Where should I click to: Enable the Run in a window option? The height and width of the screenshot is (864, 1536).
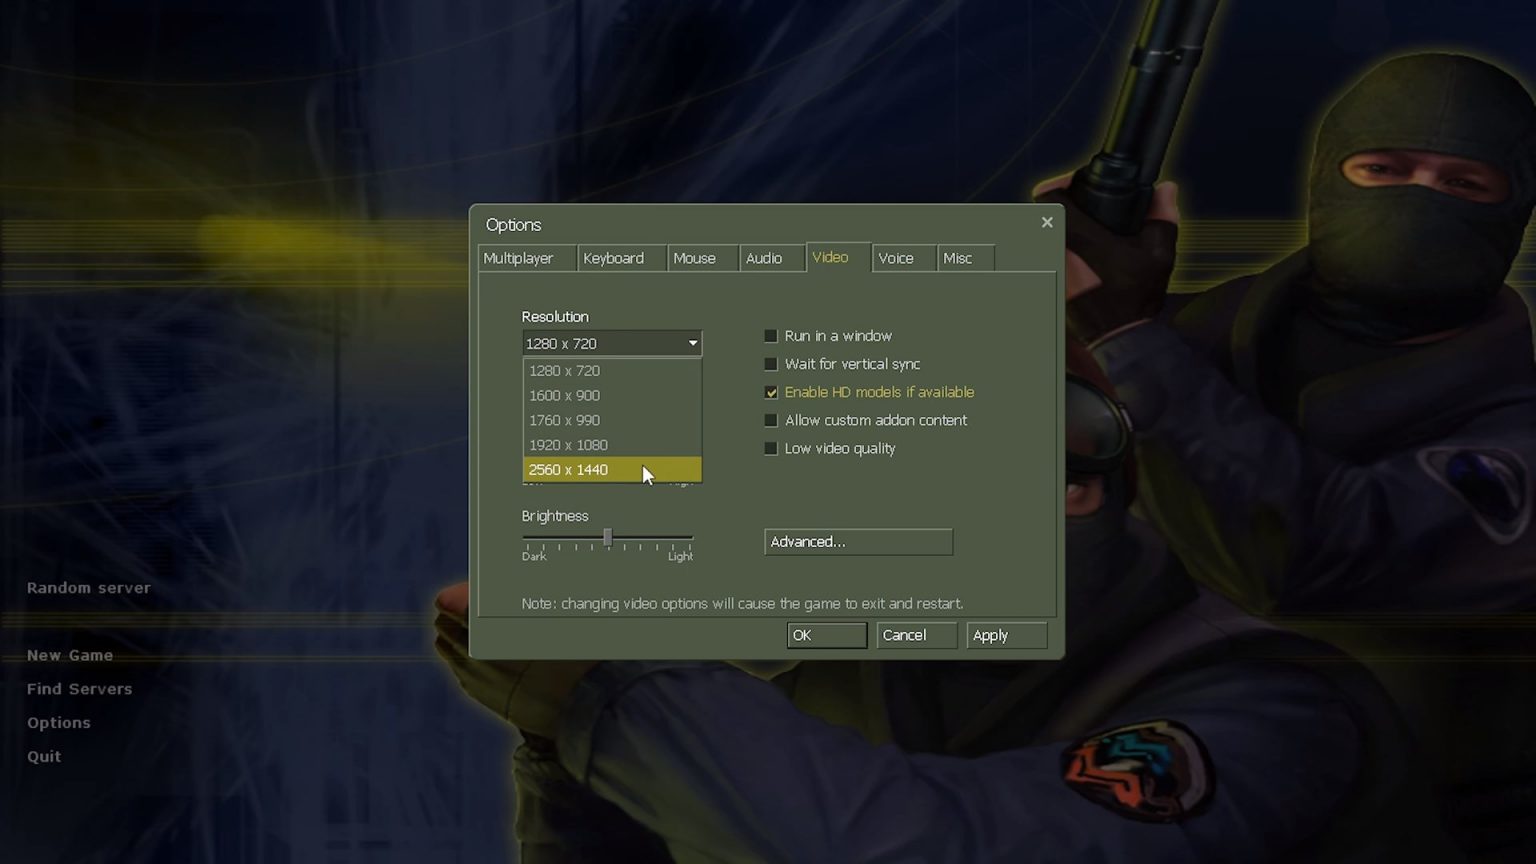point(771,336)
